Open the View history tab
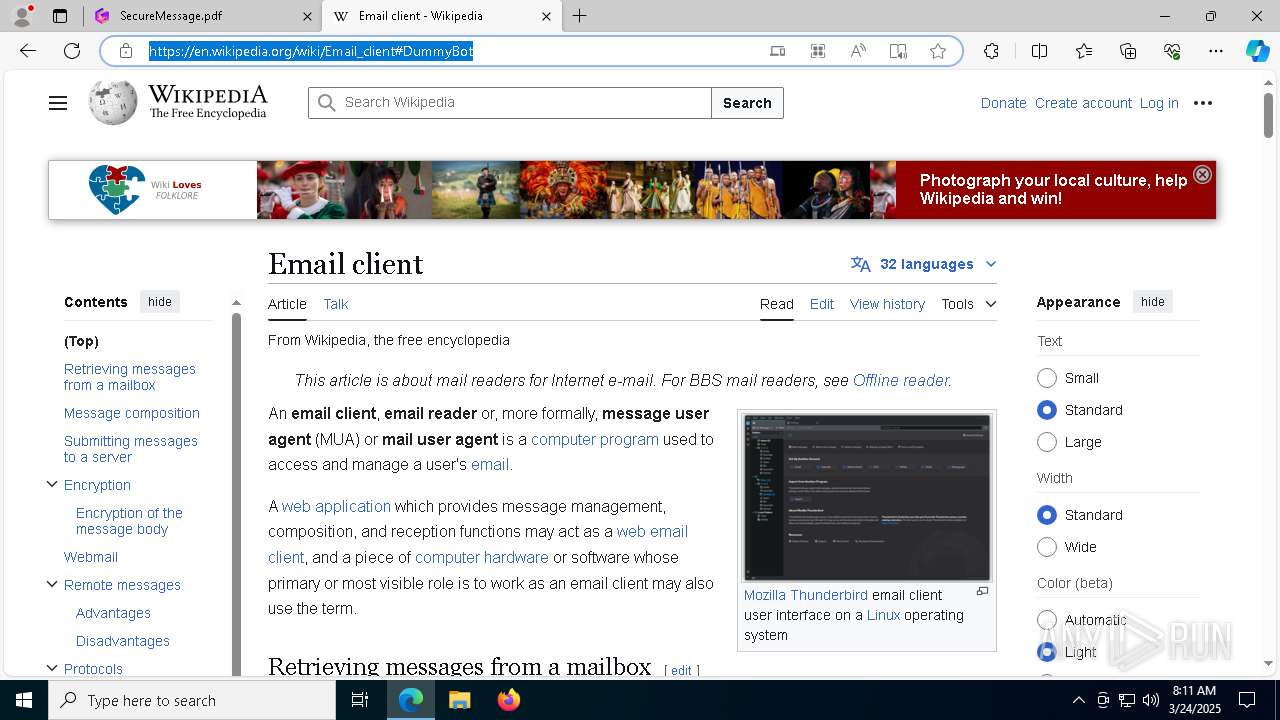 click(x=887, y=304)
